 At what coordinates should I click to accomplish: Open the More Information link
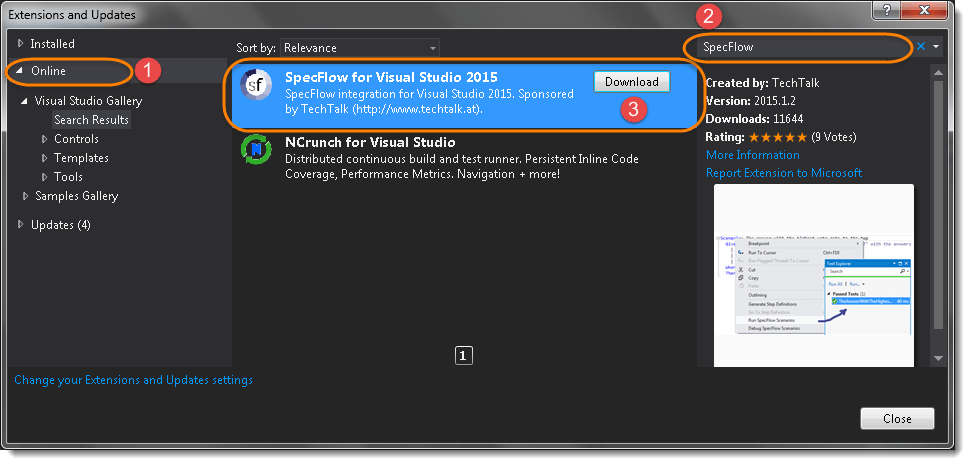click(x=753, y=155)
